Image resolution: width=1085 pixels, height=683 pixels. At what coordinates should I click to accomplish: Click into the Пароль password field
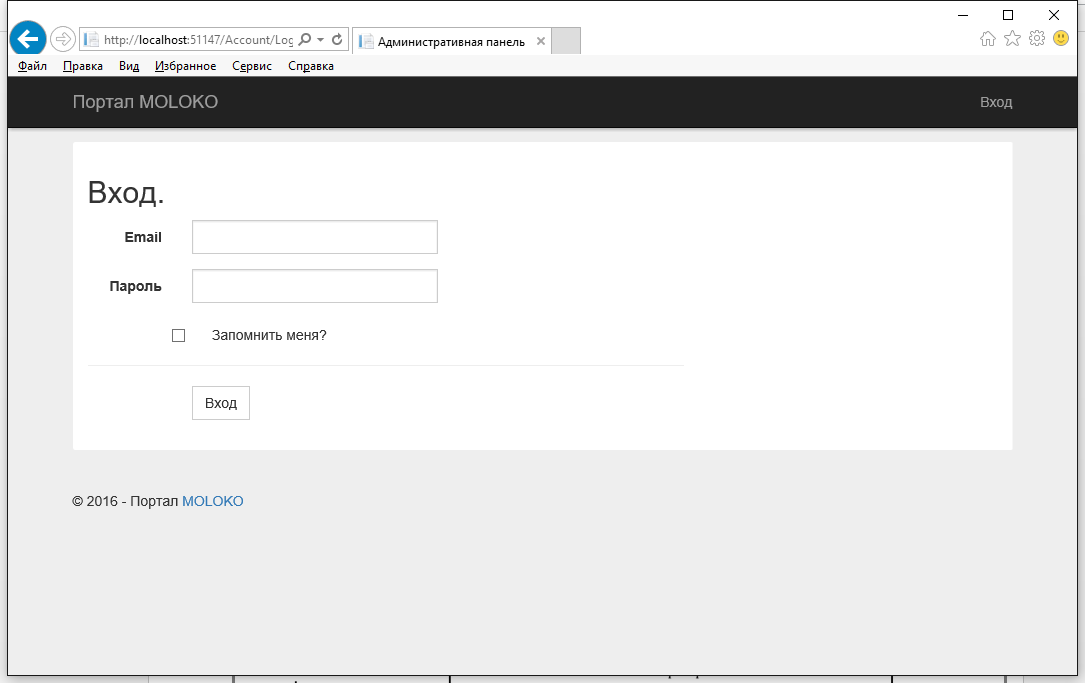click(314, 286)
